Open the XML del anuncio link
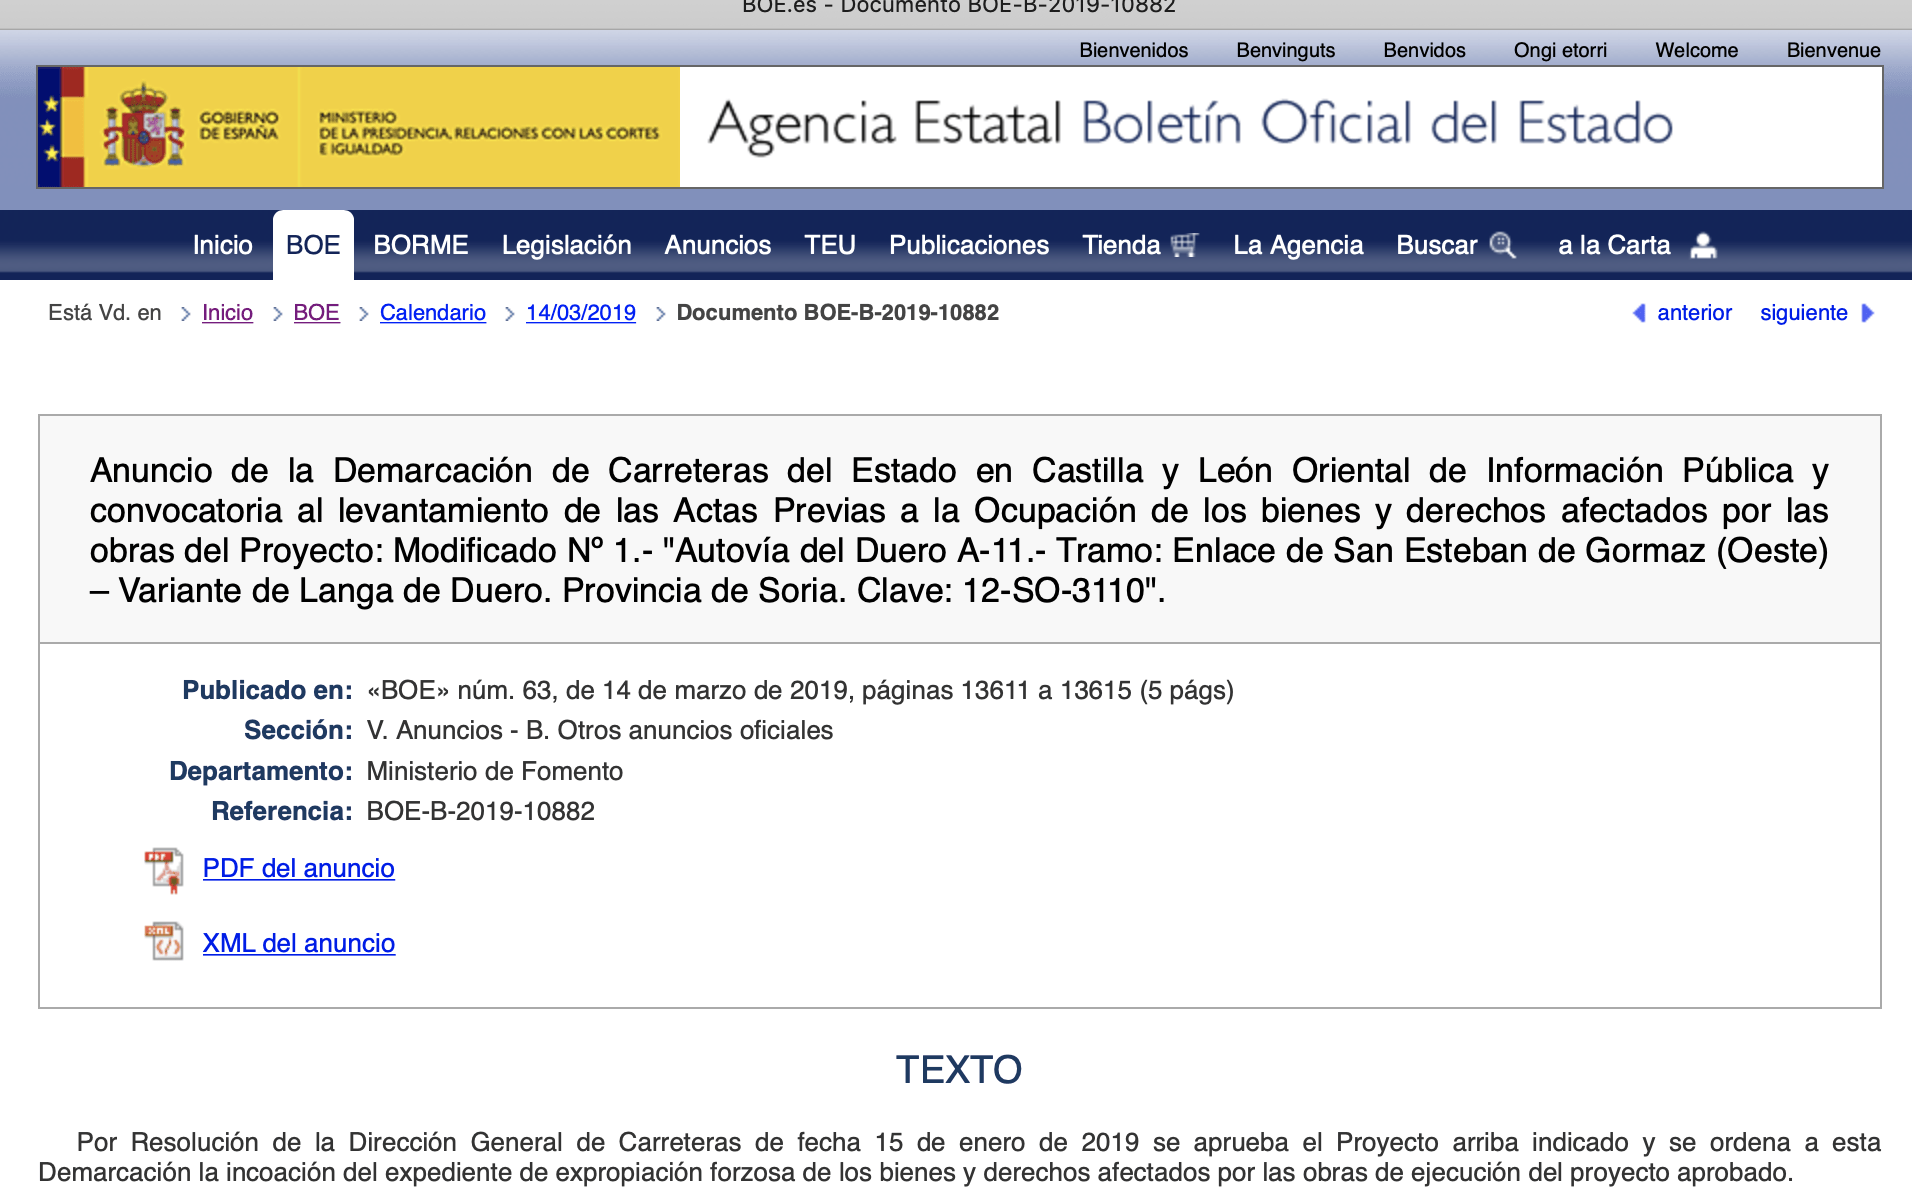 click(299, 943)
